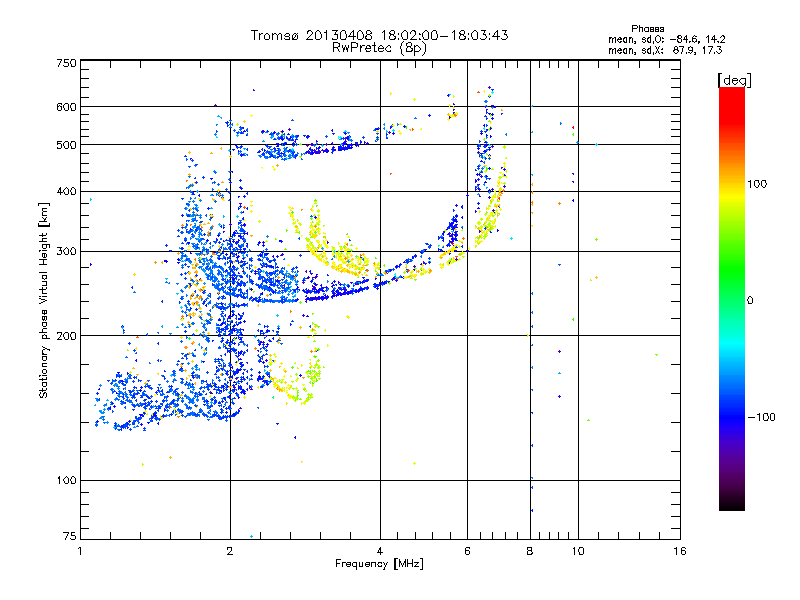
Task: Click the colorbar tick label '100'
Action: [757, 184]
